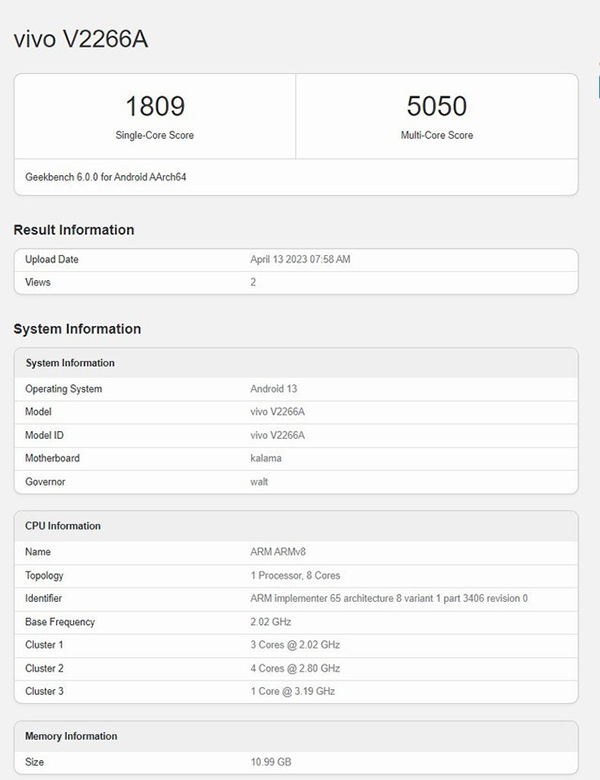
Task: Click the multi-core score 5050
Action: tap(437, 106)
